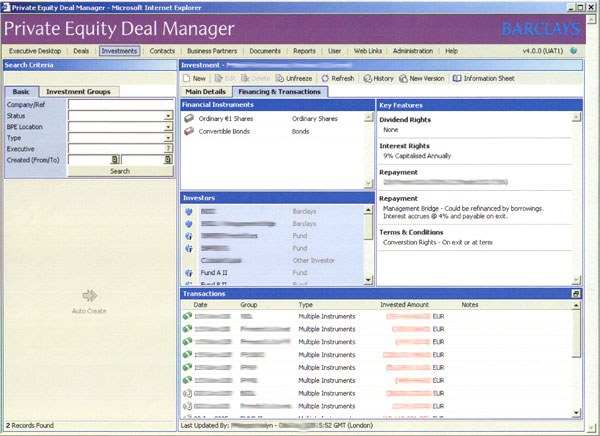Open the Created From date calendar icon
Viewport: 600px width, 436px height.
pos(115,160)
